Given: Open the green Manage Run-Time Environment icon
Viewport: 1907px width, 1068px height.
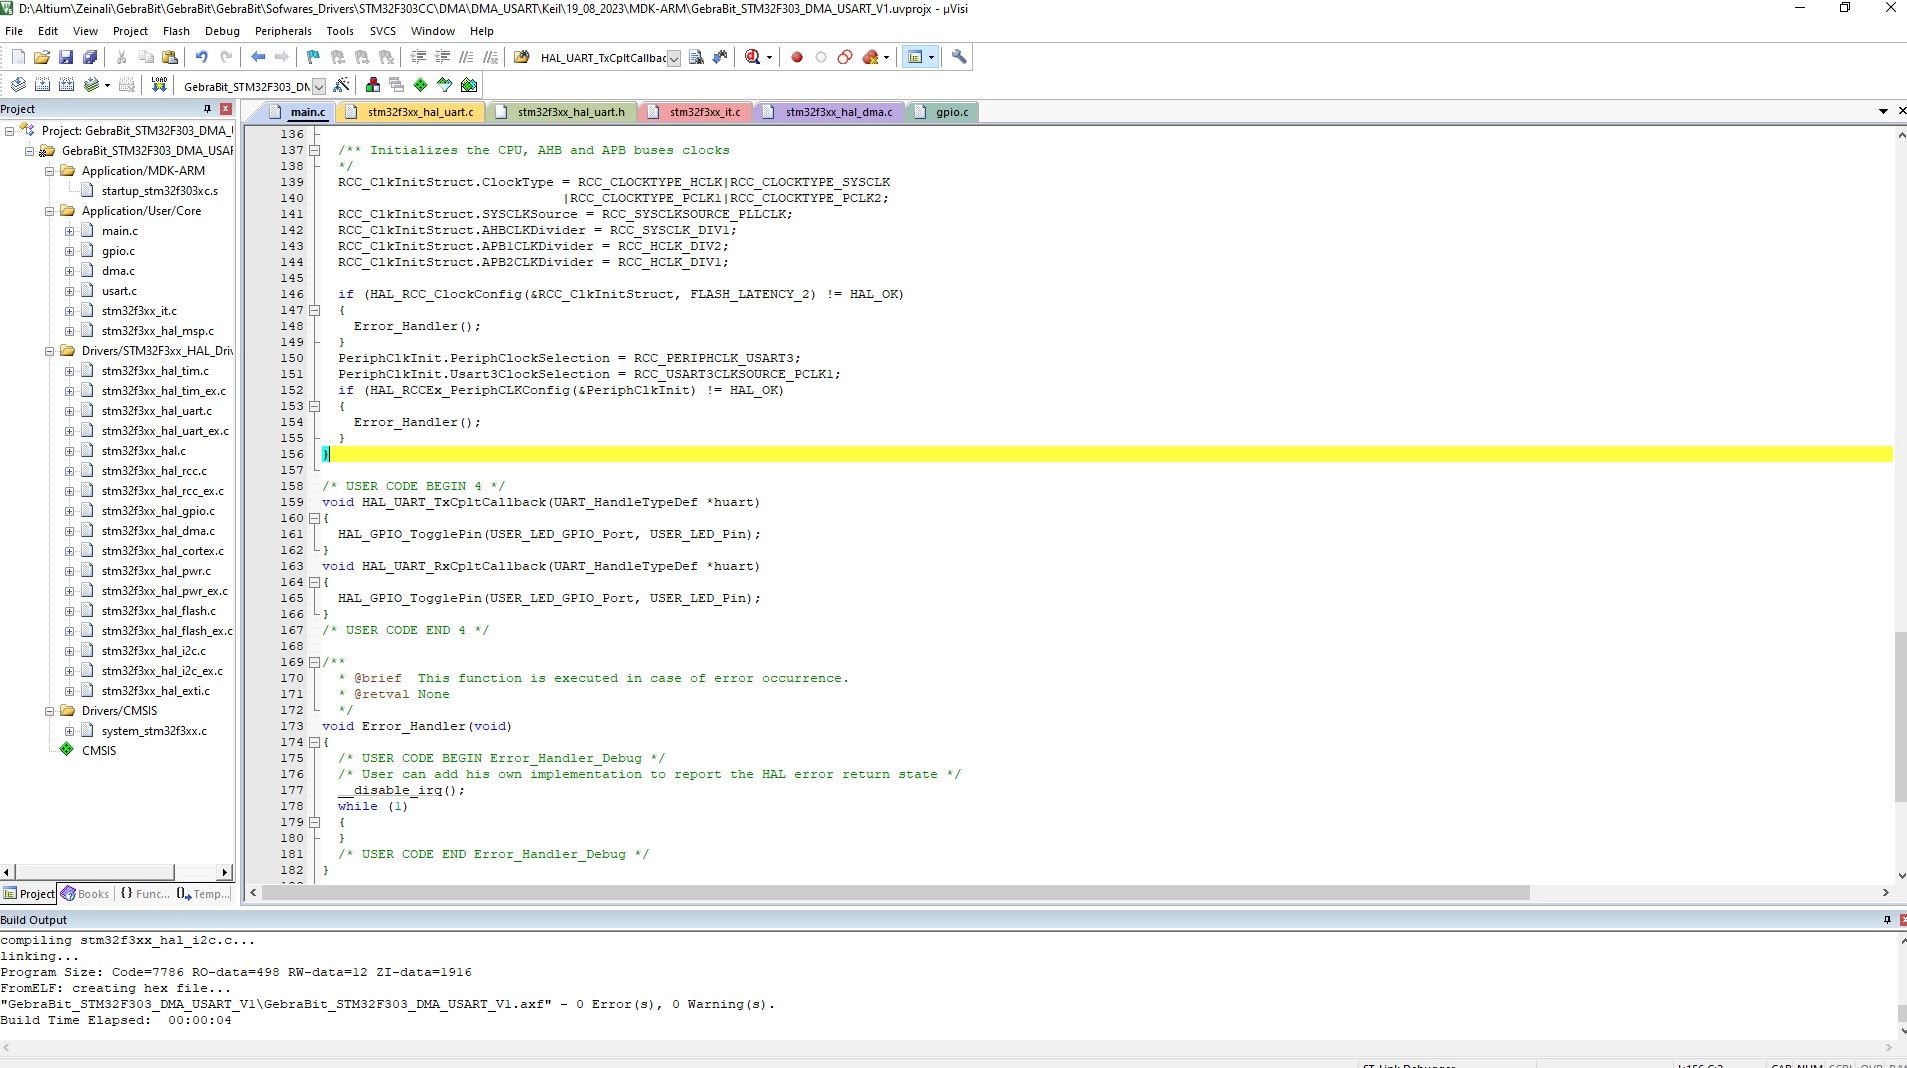Looking at the screenshot, I should (421, 85).
